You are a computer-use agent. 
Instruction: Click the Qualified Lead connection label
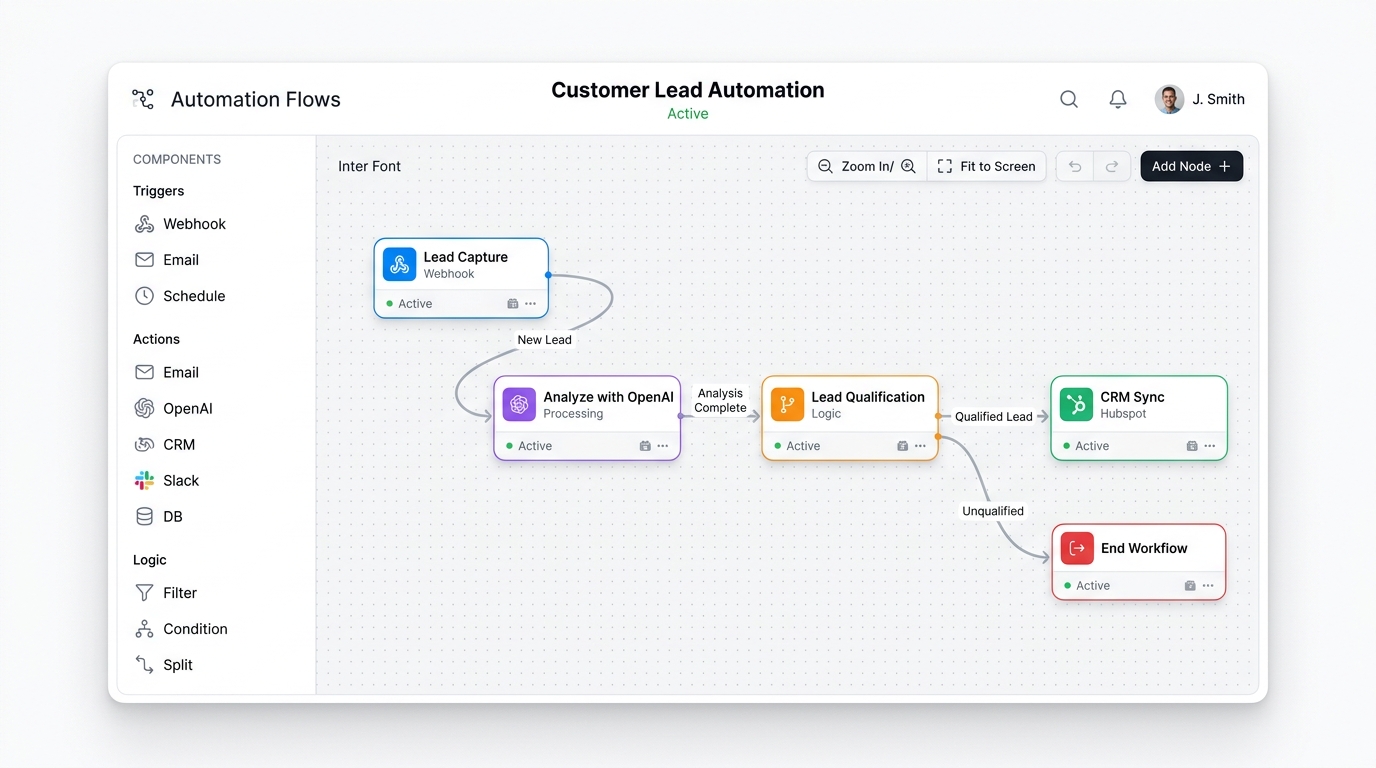pos(993,417)
